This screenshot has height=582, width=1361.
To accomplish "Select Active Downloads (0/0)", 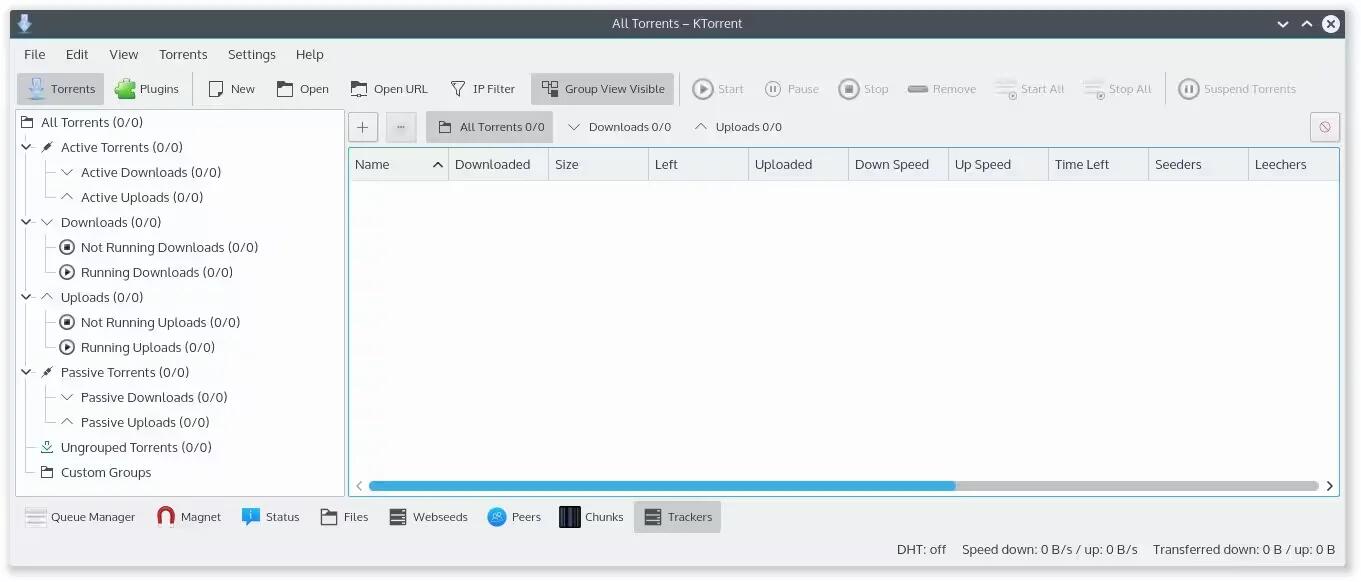I will click(151, 172).
